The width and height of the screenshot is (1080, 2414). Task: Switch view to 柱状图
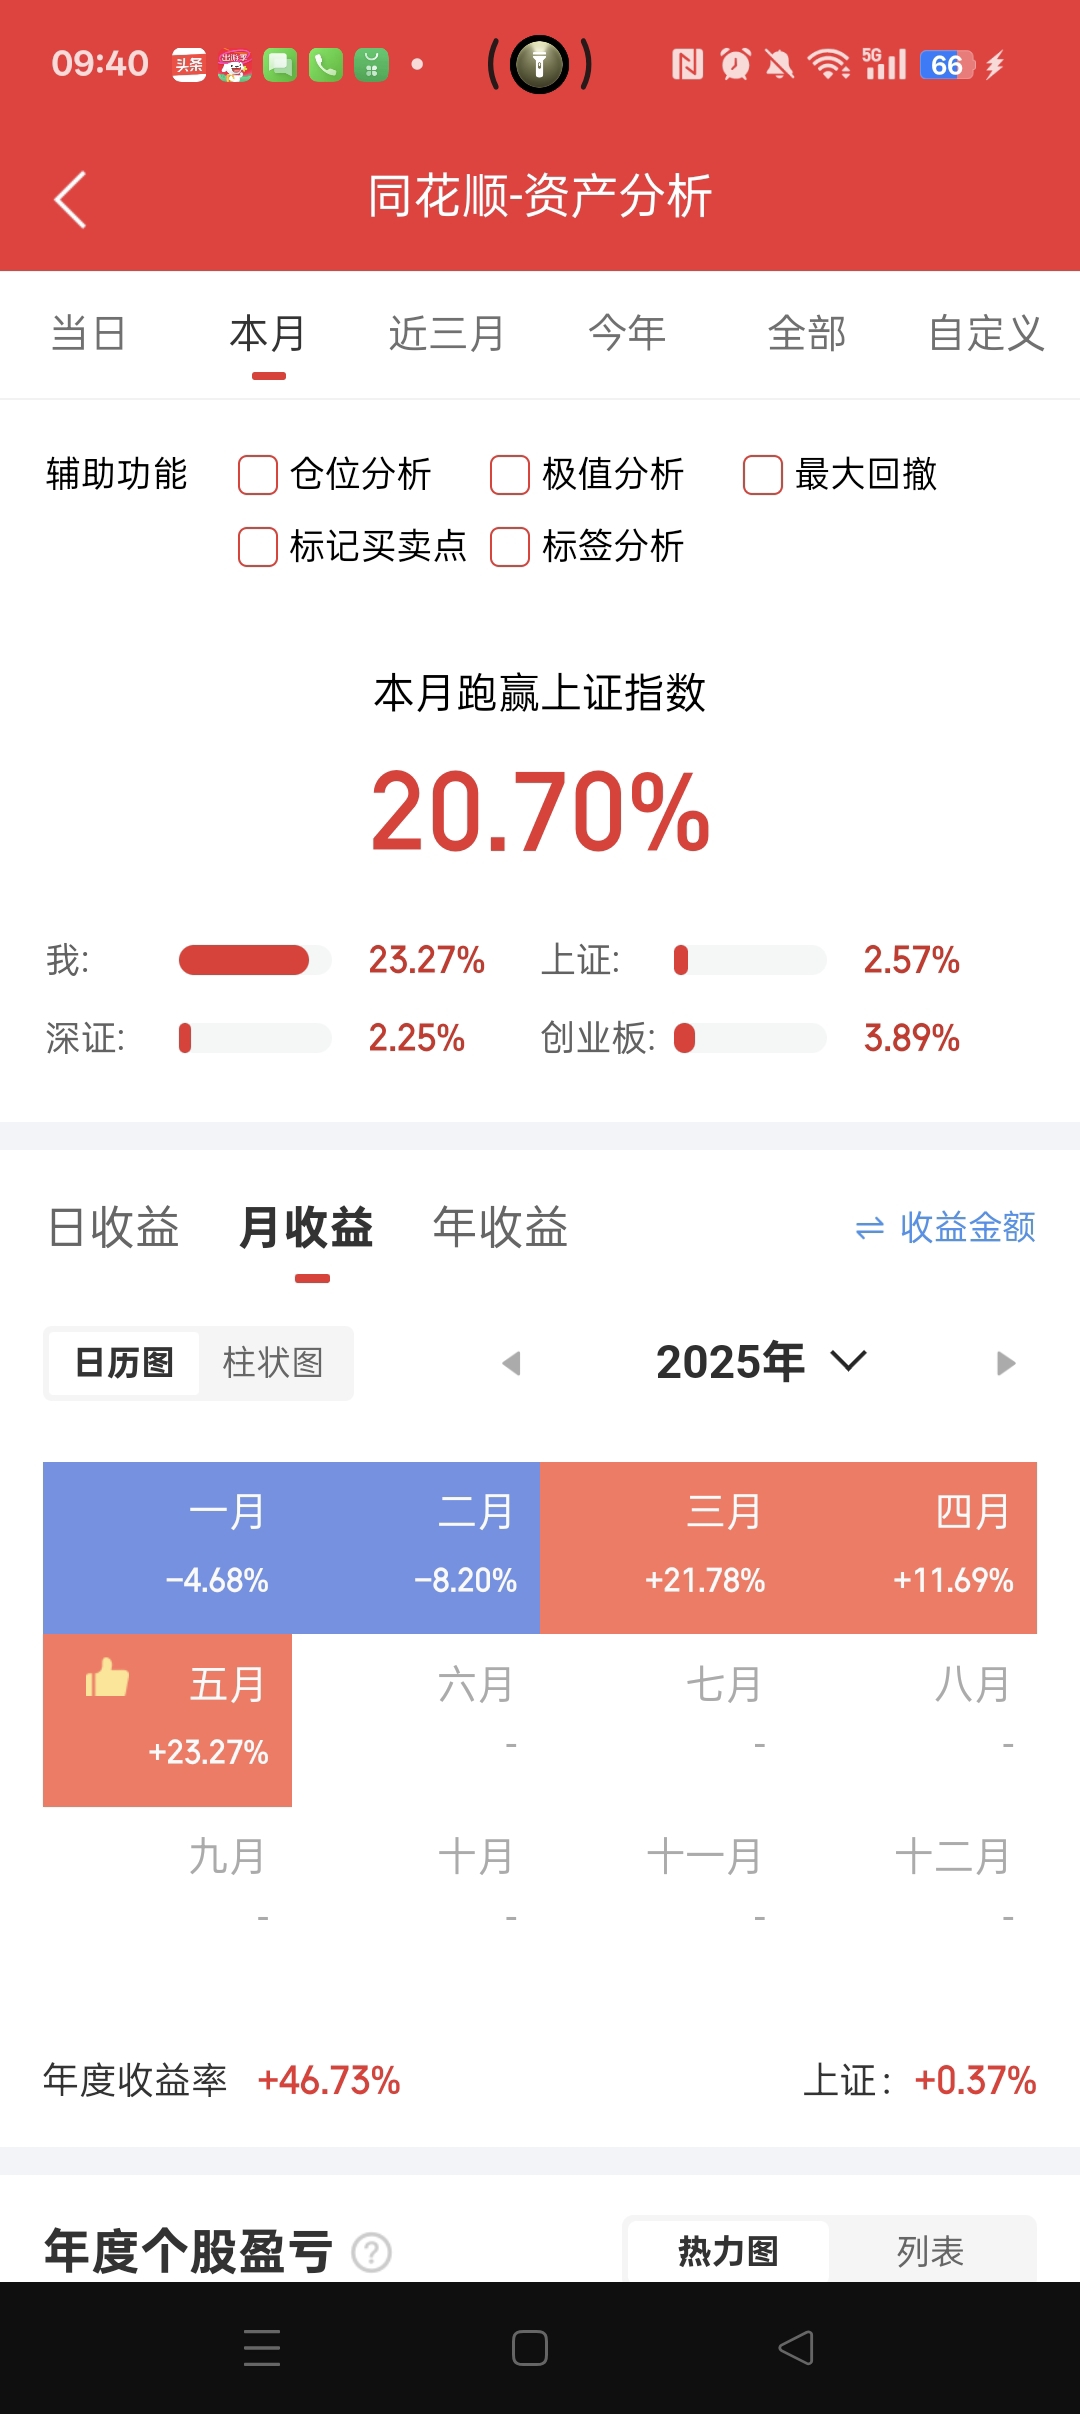[x=273, y=1363]
